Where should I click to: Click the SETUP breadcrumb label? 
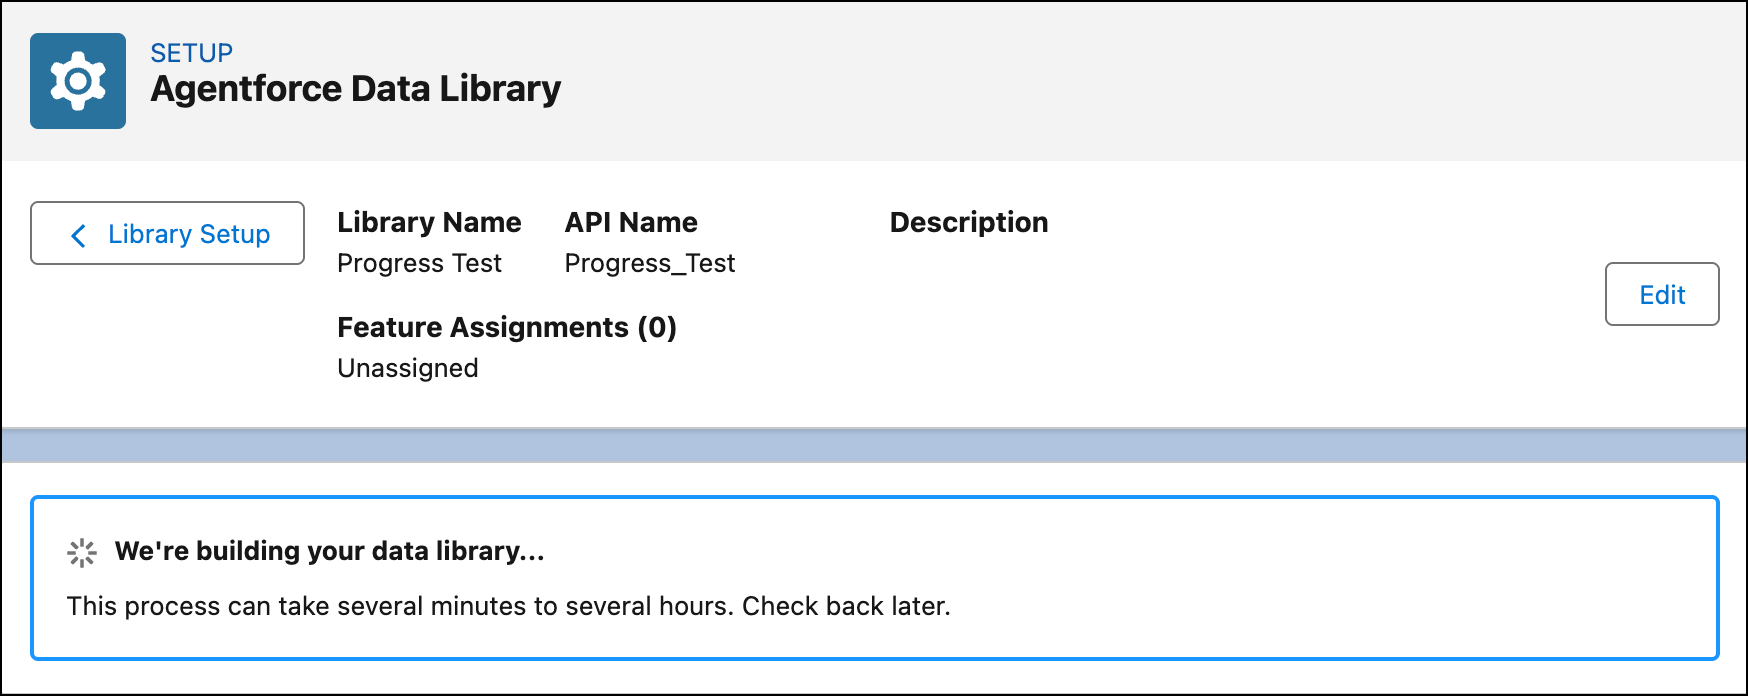191,53
